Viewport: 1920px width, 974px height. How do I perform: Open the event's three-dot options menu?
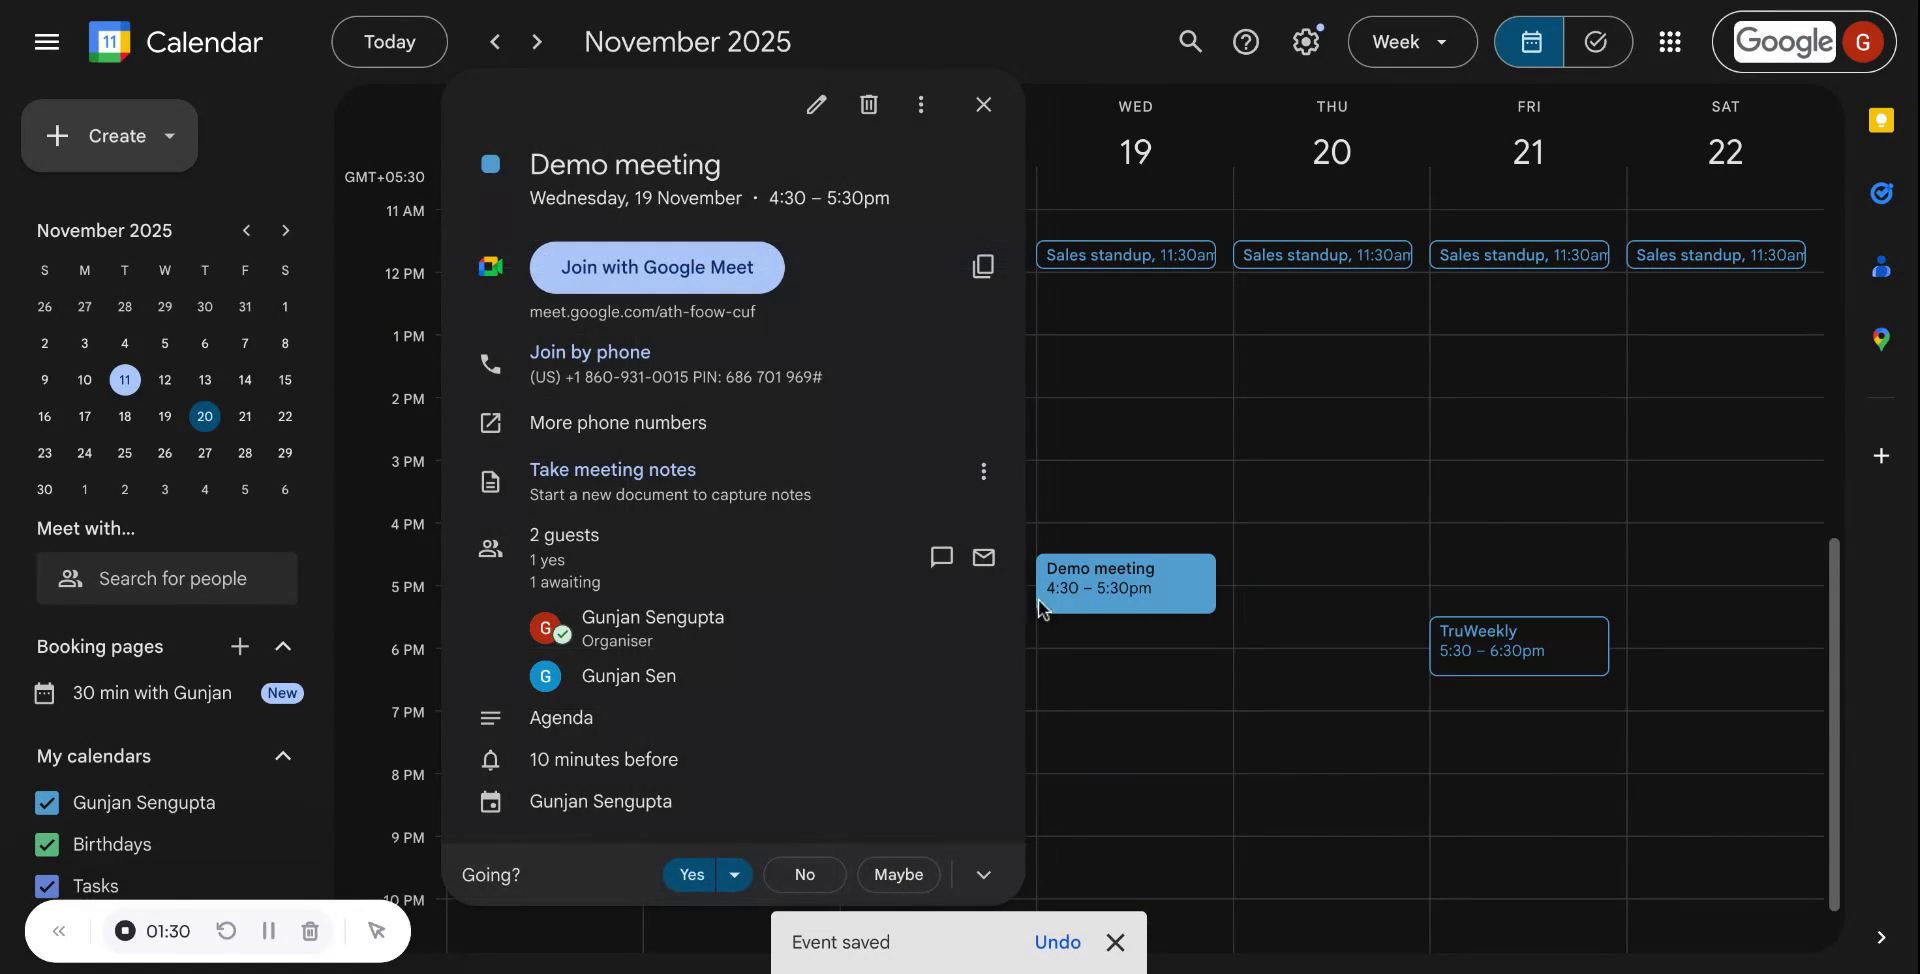point(921,104)
